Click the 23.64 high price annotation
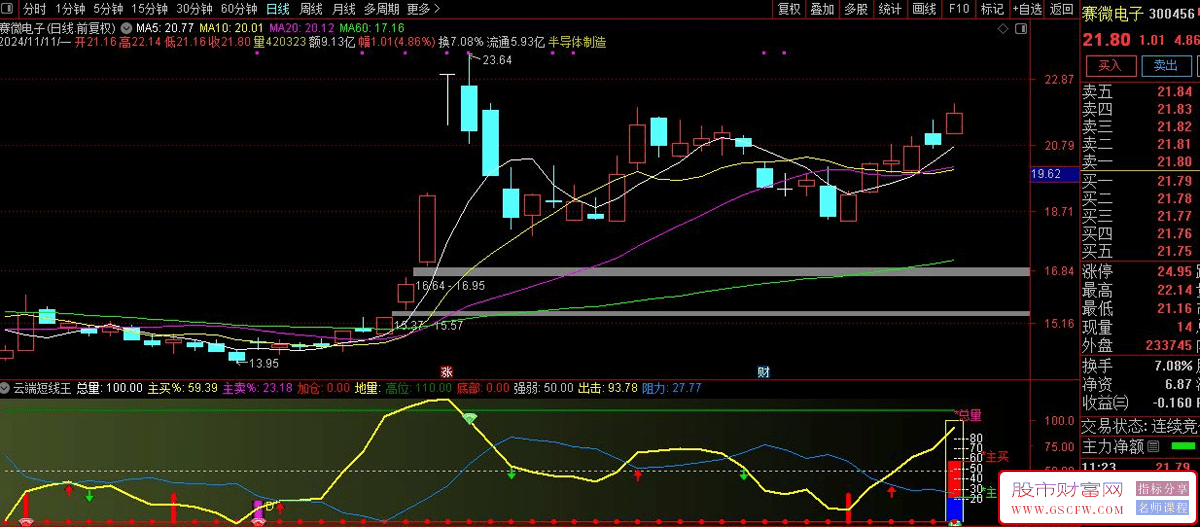The width and height of the screenshot is (1200, 527). pos(497,61)
